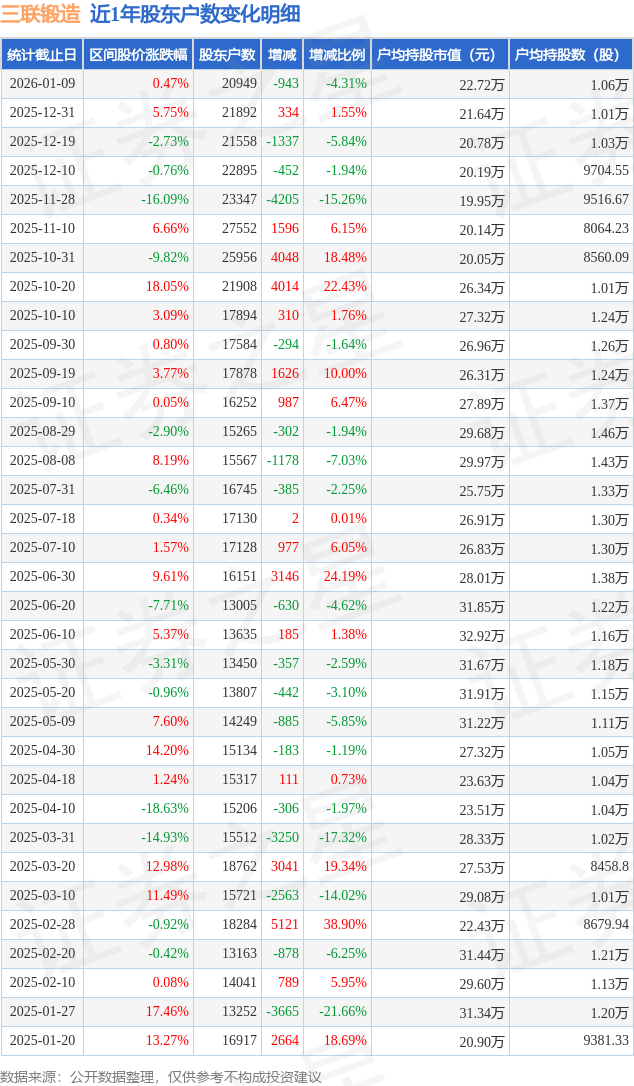Viewport: 634px width, 1086px height.
Task: Click the 数据来源 footer disclaimer text
Action: (161, 1076)
